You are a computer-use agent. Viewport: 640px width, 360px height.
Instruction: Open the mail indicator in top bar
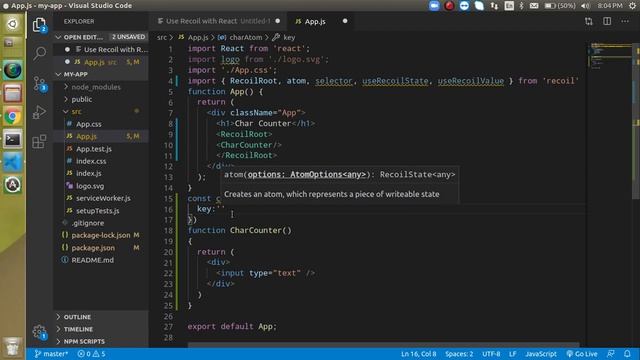pos(534,6)
